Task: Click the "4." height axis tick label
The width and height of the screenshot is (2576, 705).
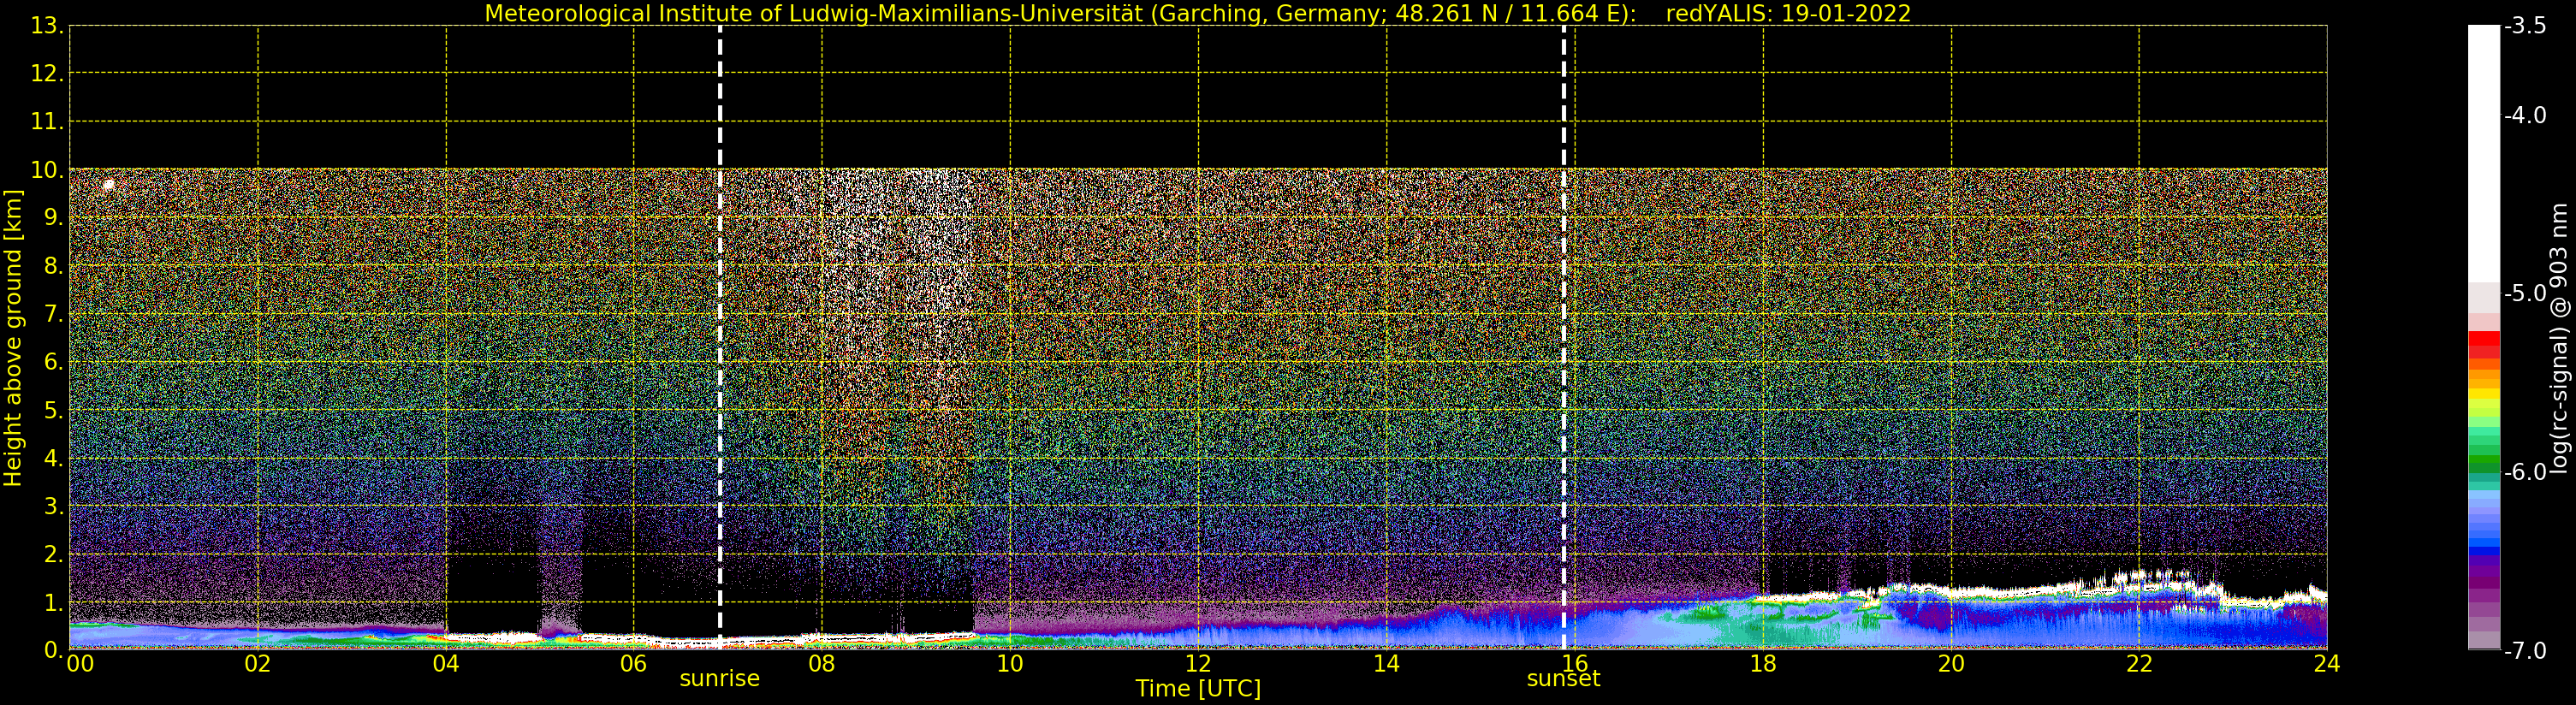Action: [x=53, y=459]
